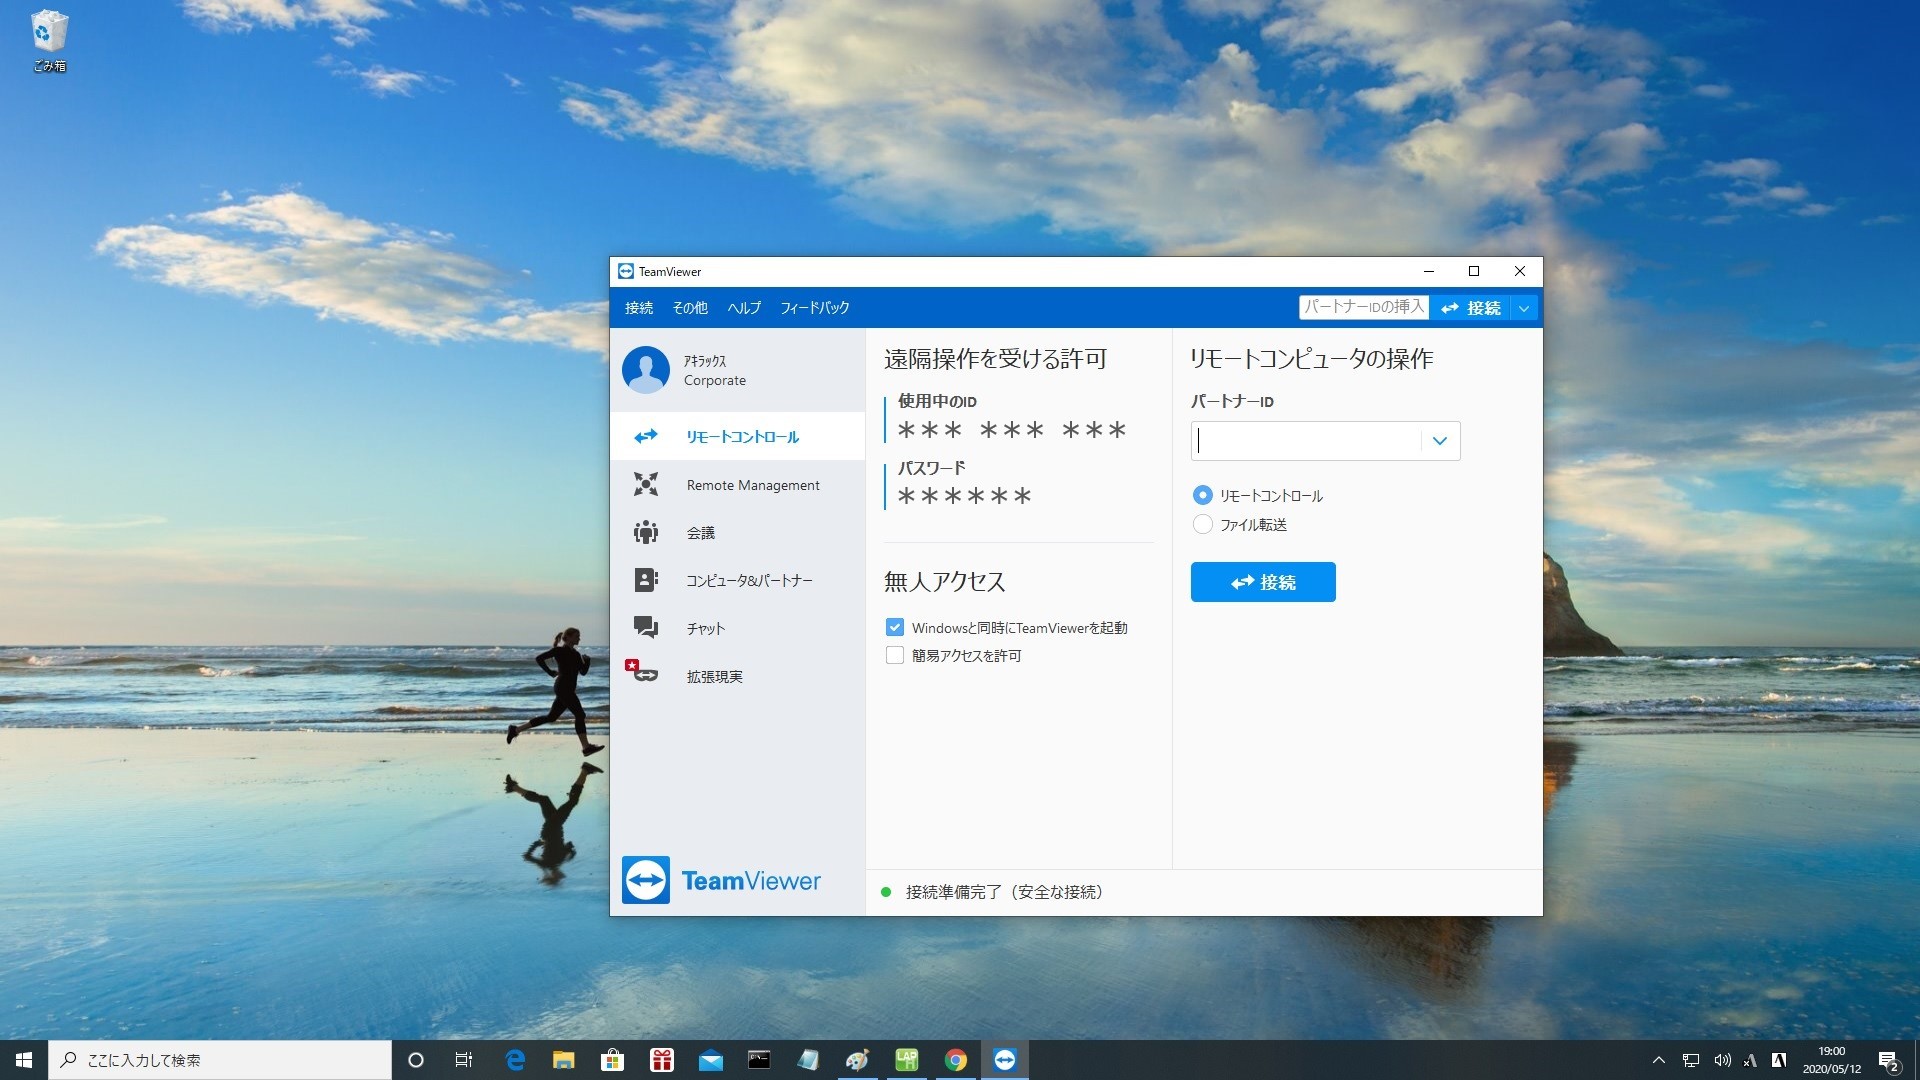Image resolution: width=1920 pixels, height=1080 pixels.
Task: Open the Meeting (会議) people icon
Action: [x=646, y=532]
